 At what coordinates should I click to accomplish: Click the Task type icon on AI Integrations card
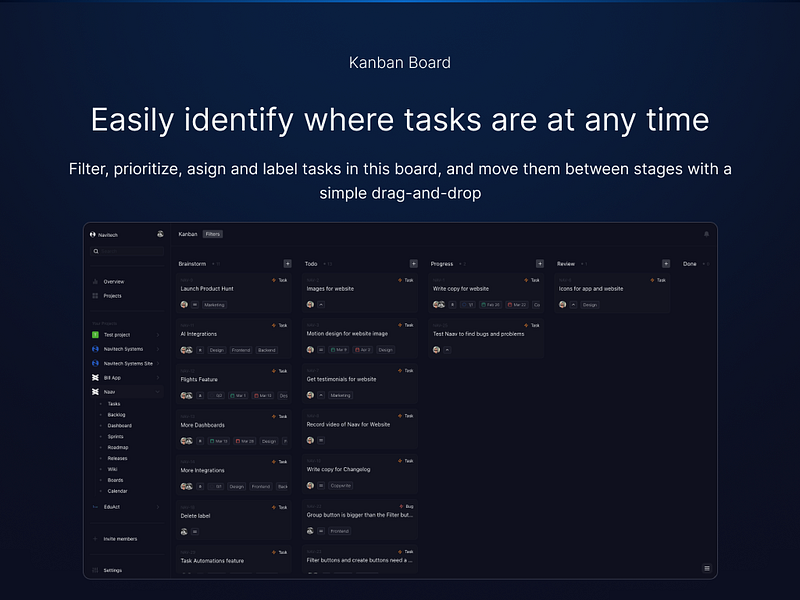[274, 326]
